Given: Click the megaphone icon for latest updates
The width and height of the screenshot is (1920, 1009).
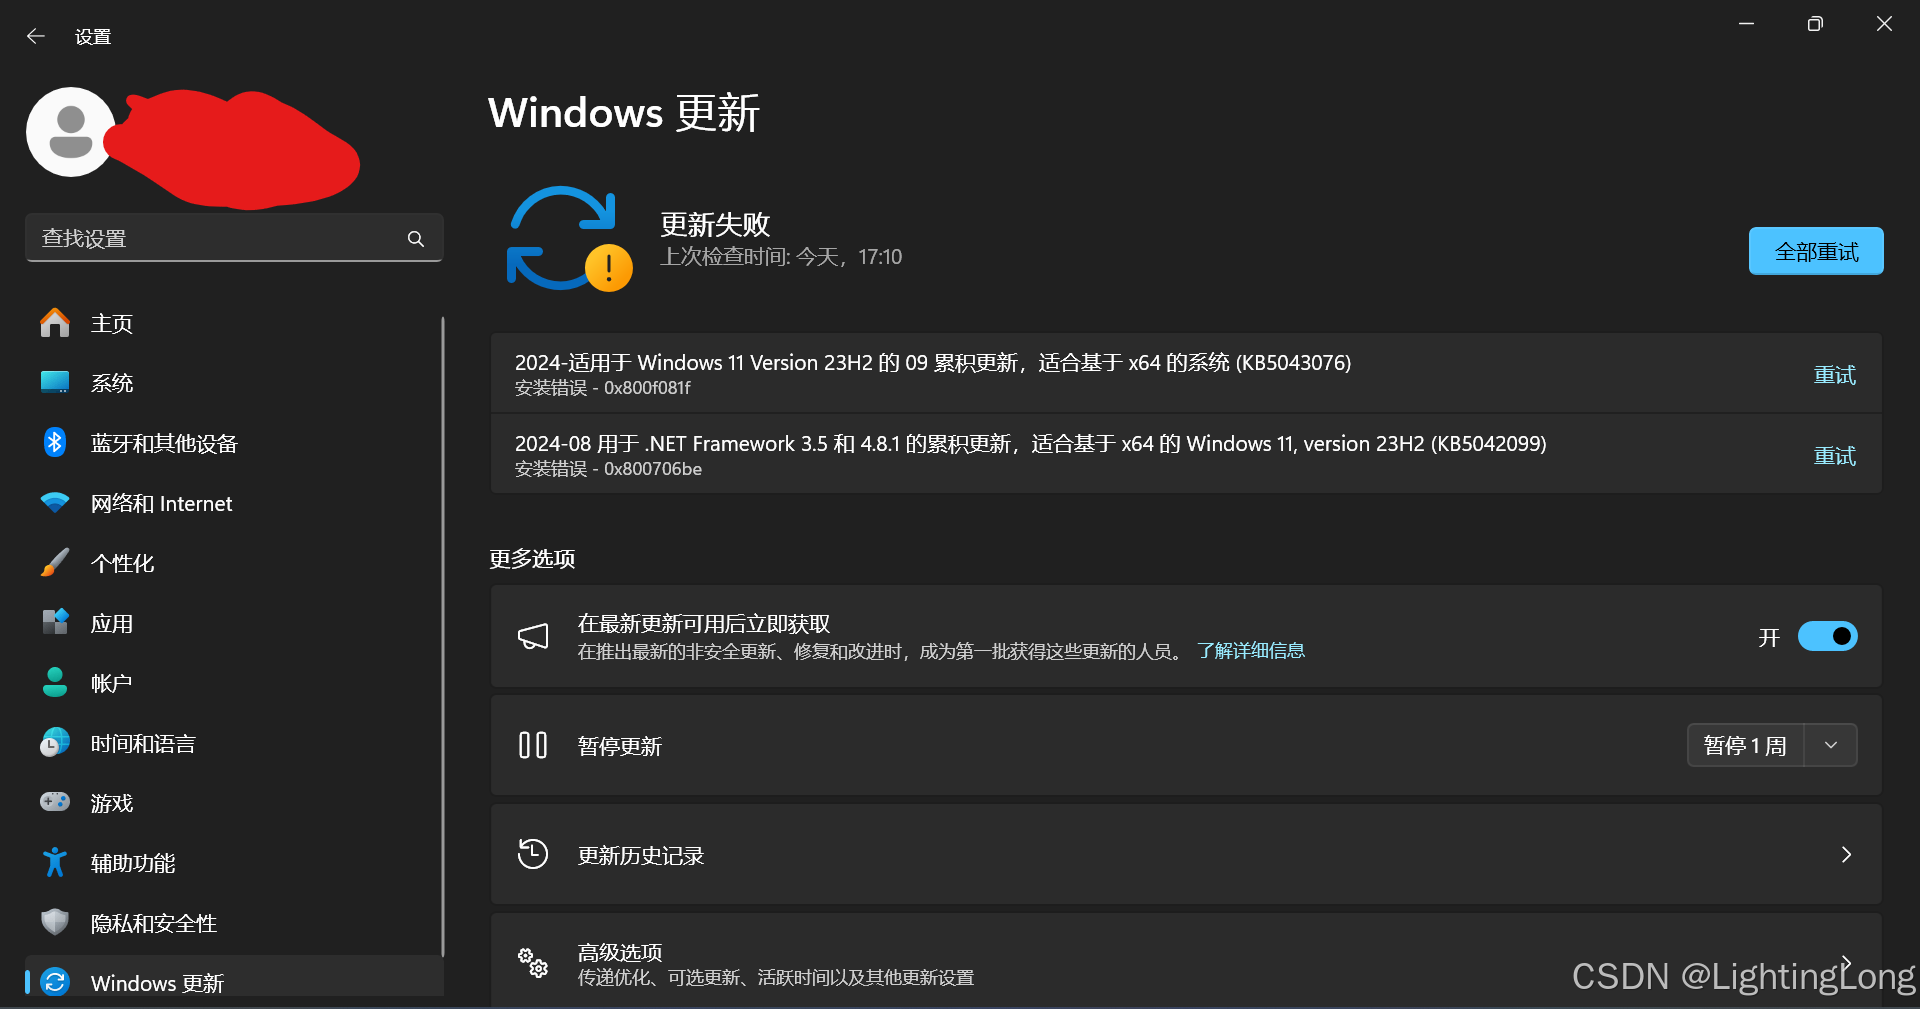Looking at the screenshot, I should pos(533,636).
